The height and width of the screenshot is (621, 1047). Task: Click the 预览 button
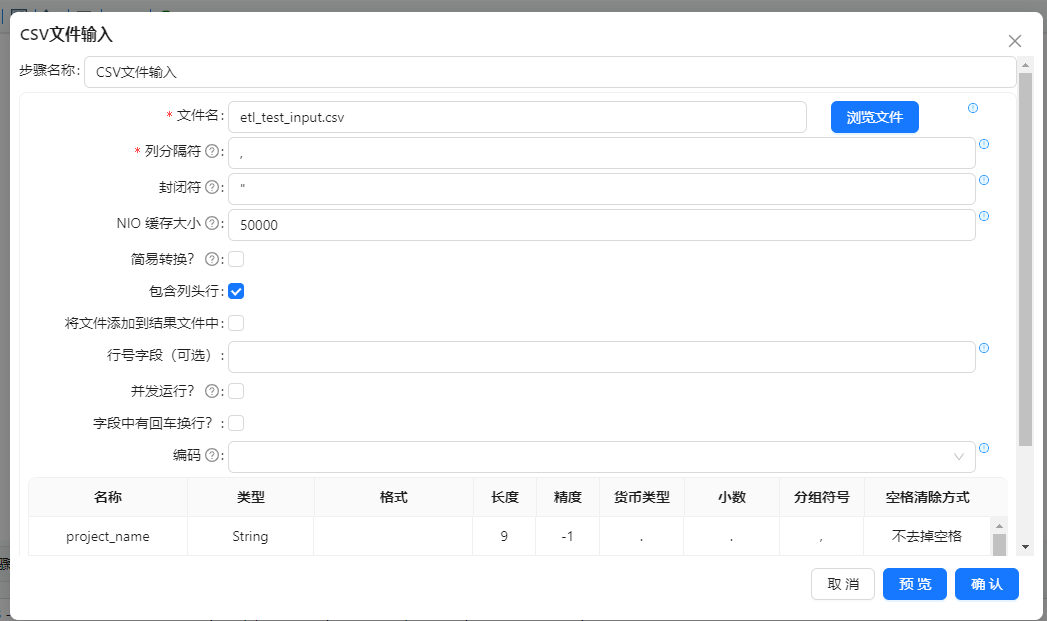914,584
